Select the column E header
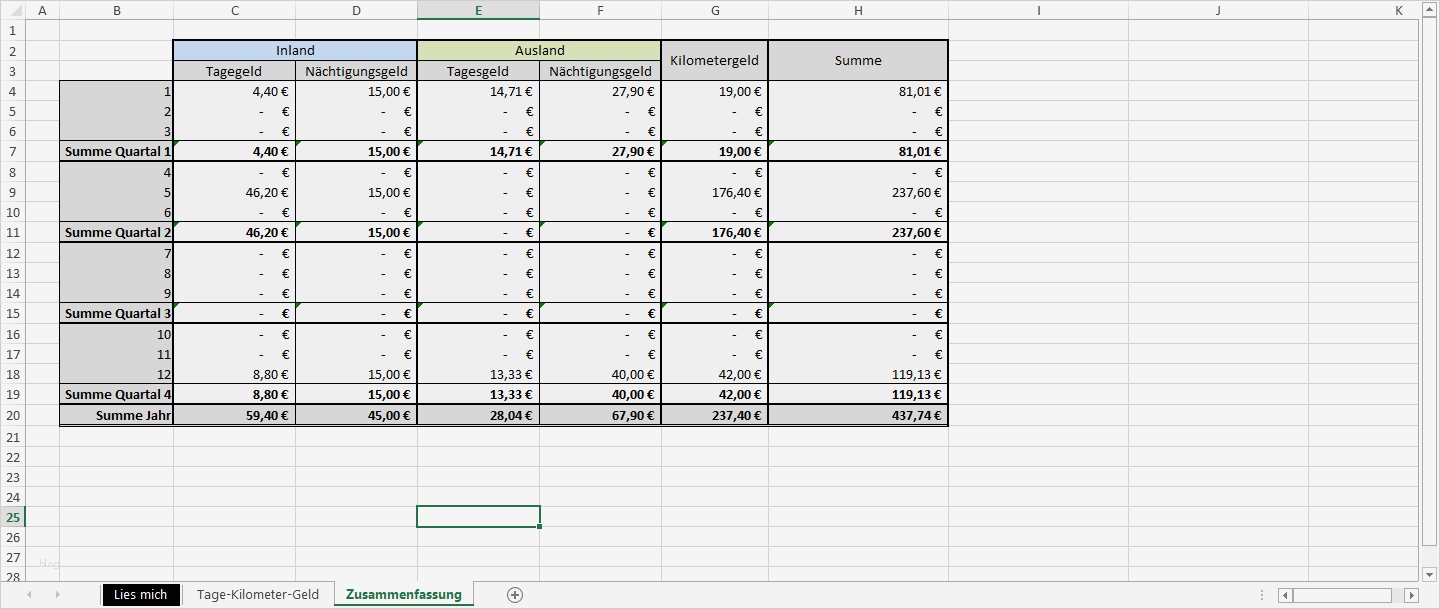 point(478,11)
